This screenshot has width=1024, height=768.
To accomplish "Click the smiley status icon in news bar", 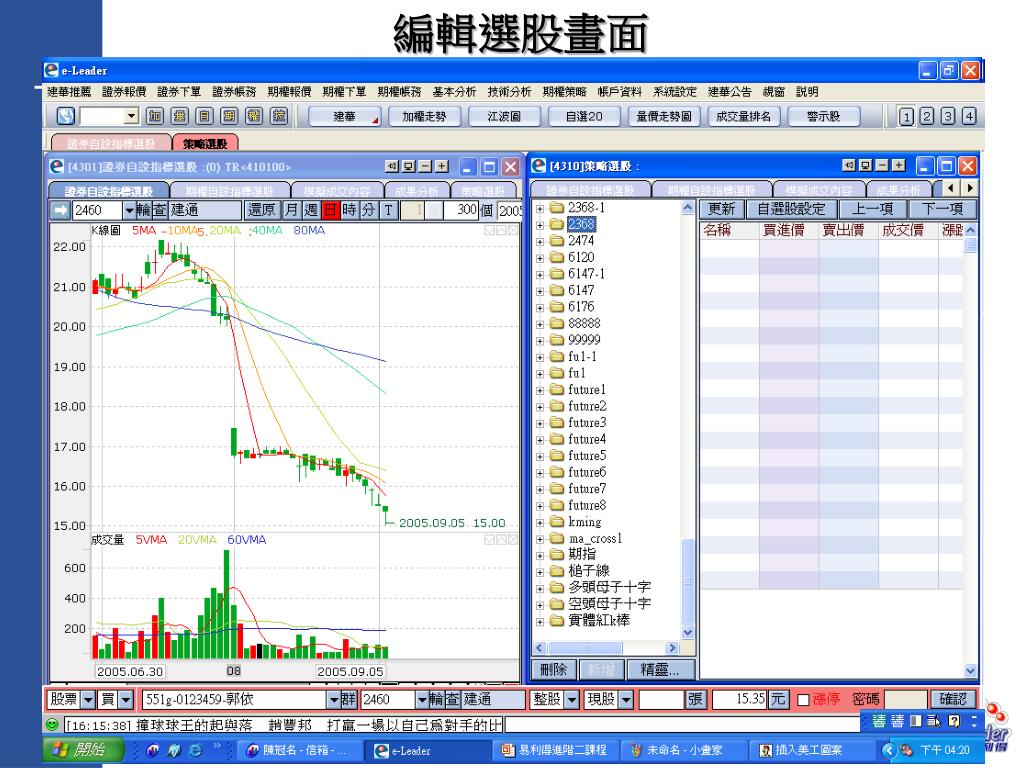I will pyautogui.click(x=52, y=724).
